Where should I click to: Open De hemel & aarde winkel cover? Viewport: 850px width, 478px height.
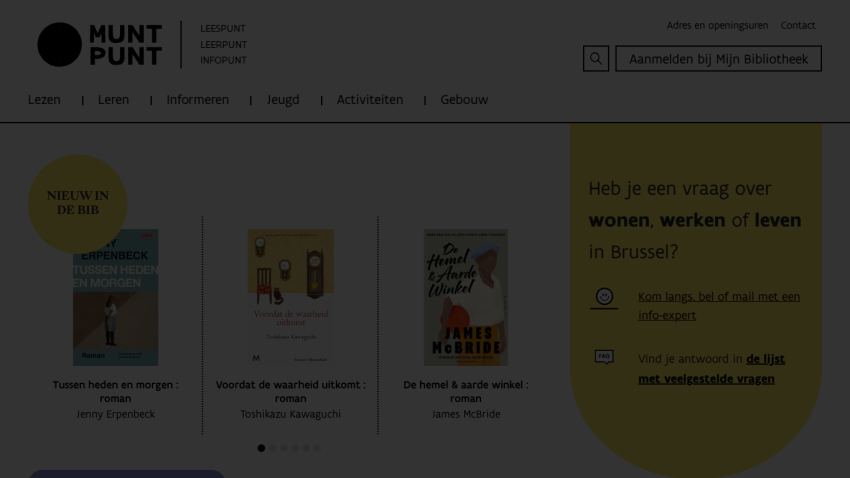pyautogui.click(x=466, y=297)
